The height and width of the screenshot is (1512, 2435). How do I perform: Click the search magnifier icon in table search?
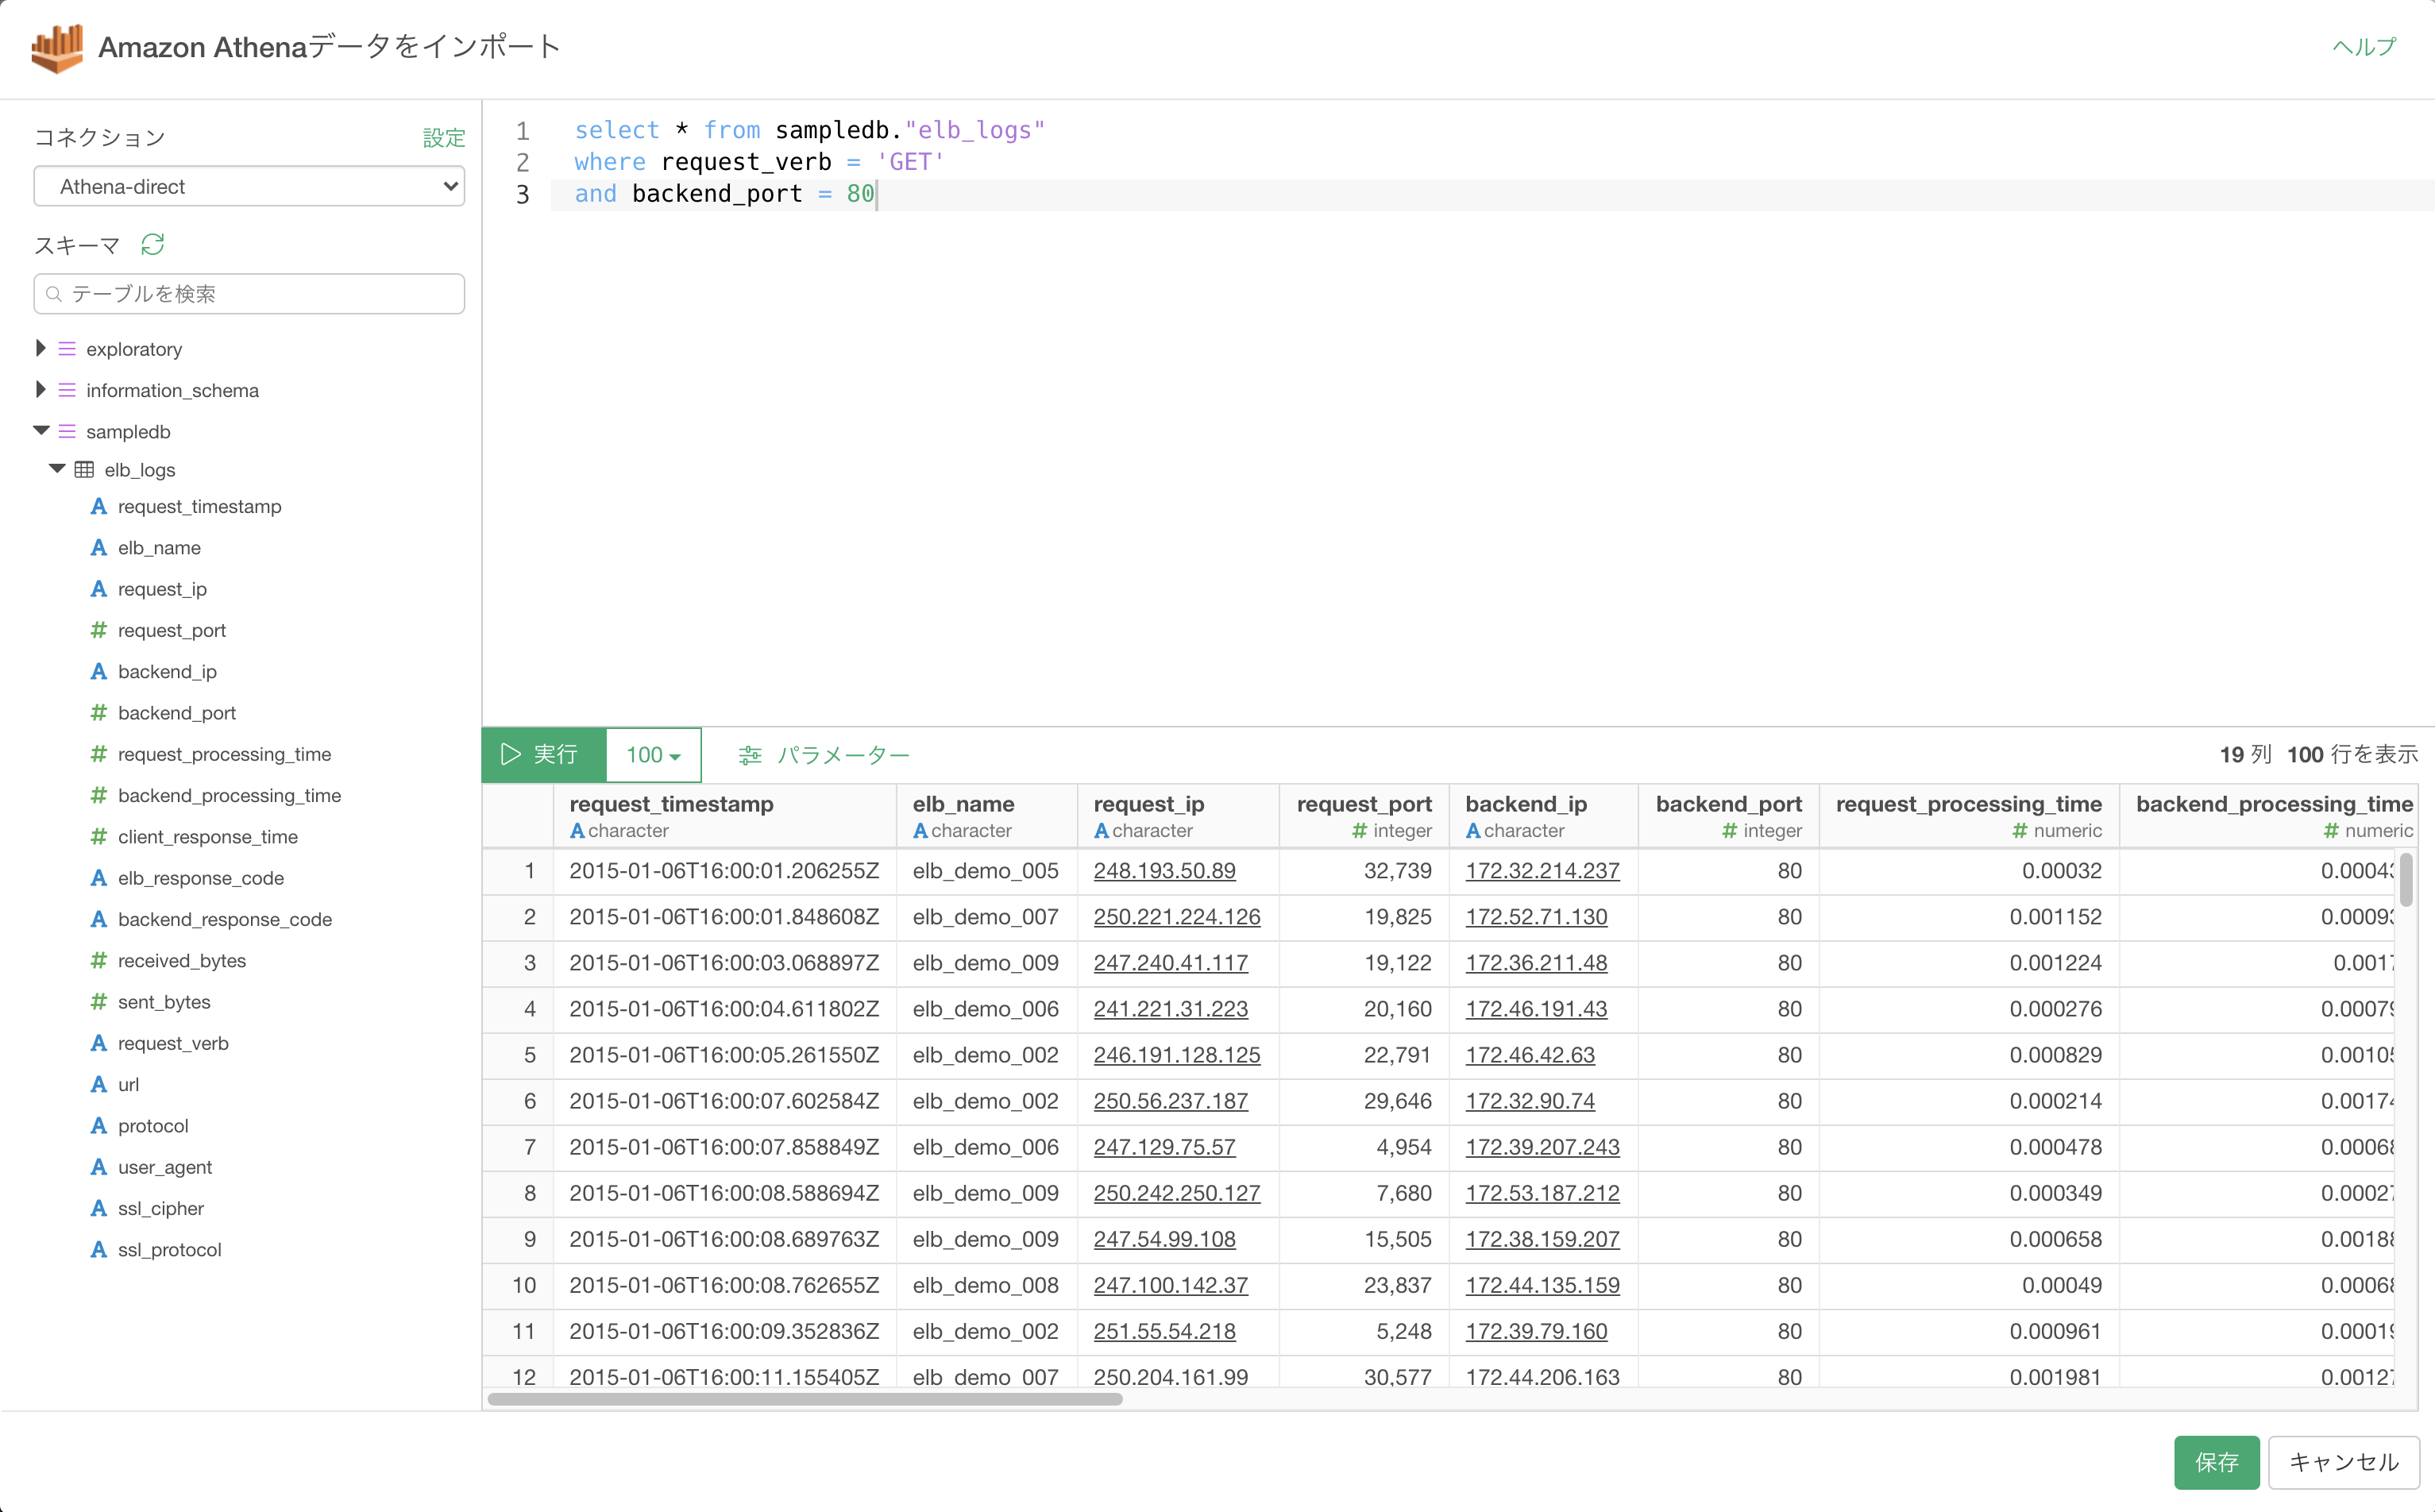(54, 294)
